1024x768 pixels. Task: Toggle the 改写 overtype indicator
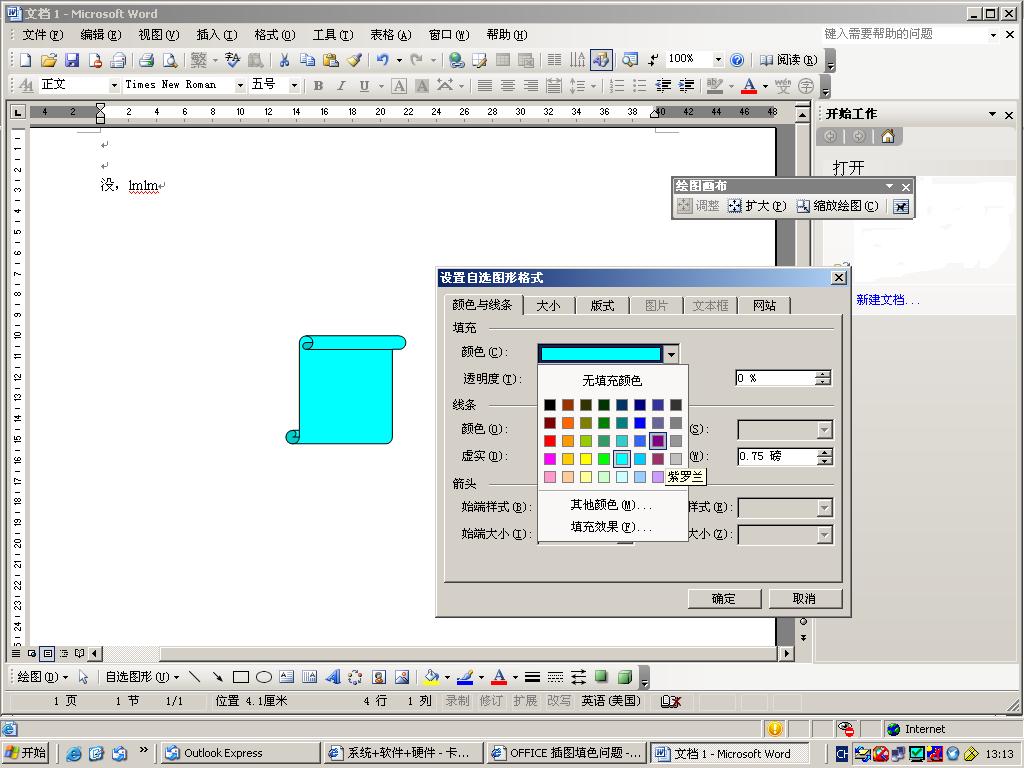point(558,700)
